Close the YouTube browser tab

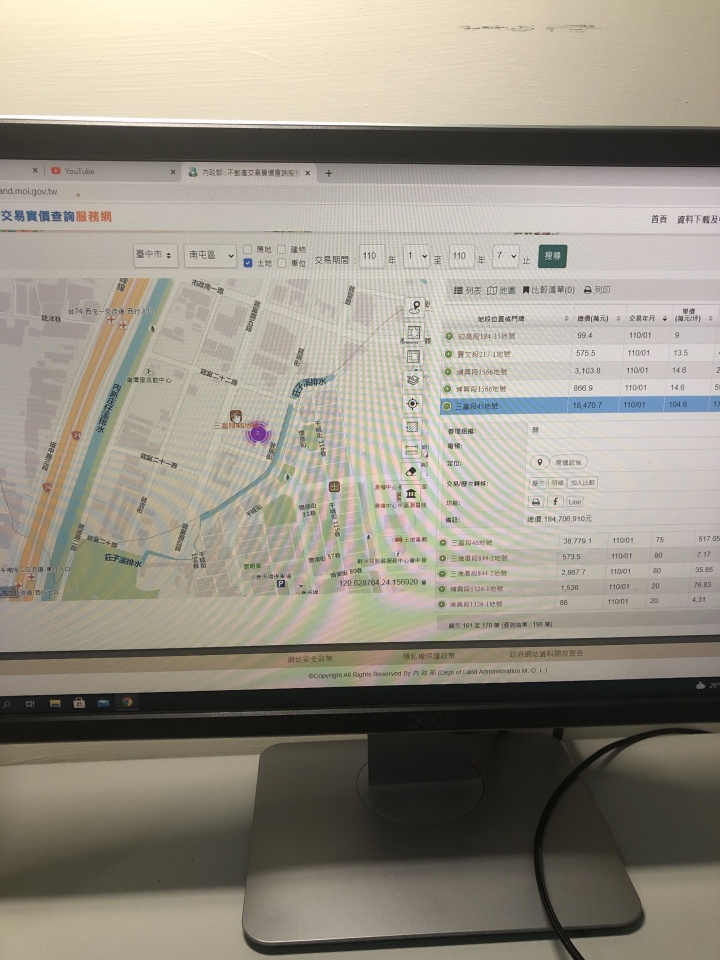(173, 172)
